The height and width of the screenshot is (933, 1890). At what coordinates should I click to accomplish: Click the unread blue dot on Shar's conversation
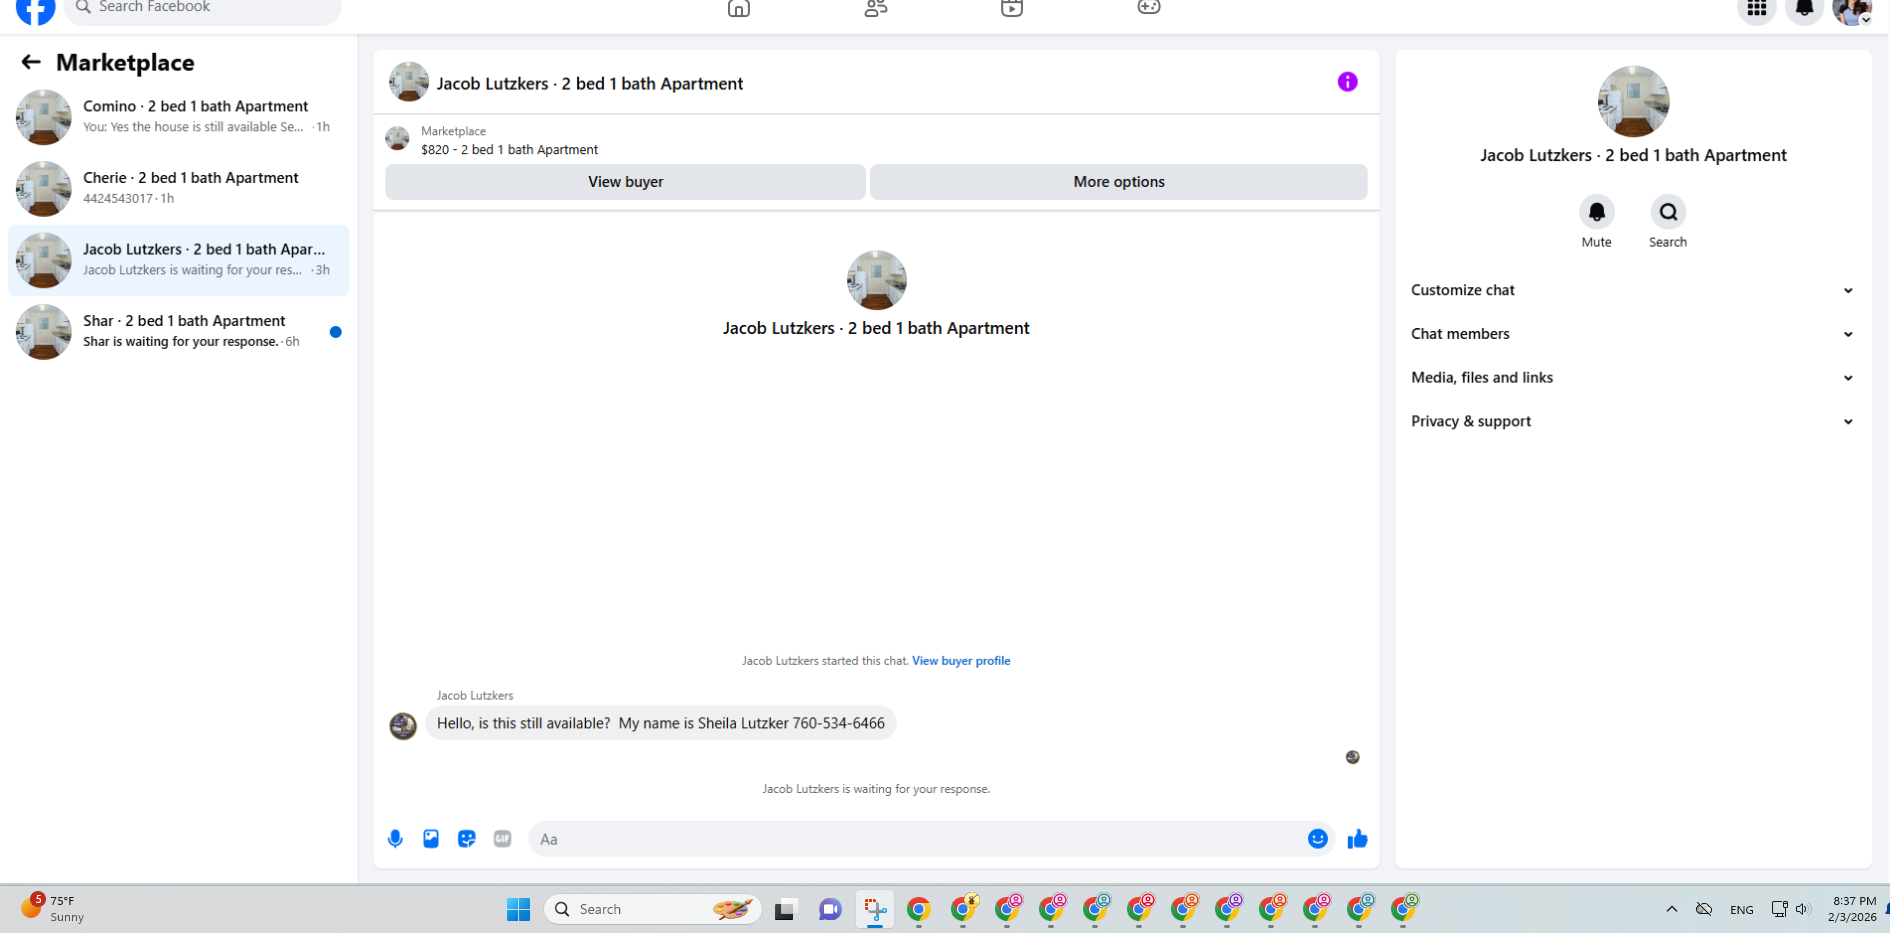point(336,332)
